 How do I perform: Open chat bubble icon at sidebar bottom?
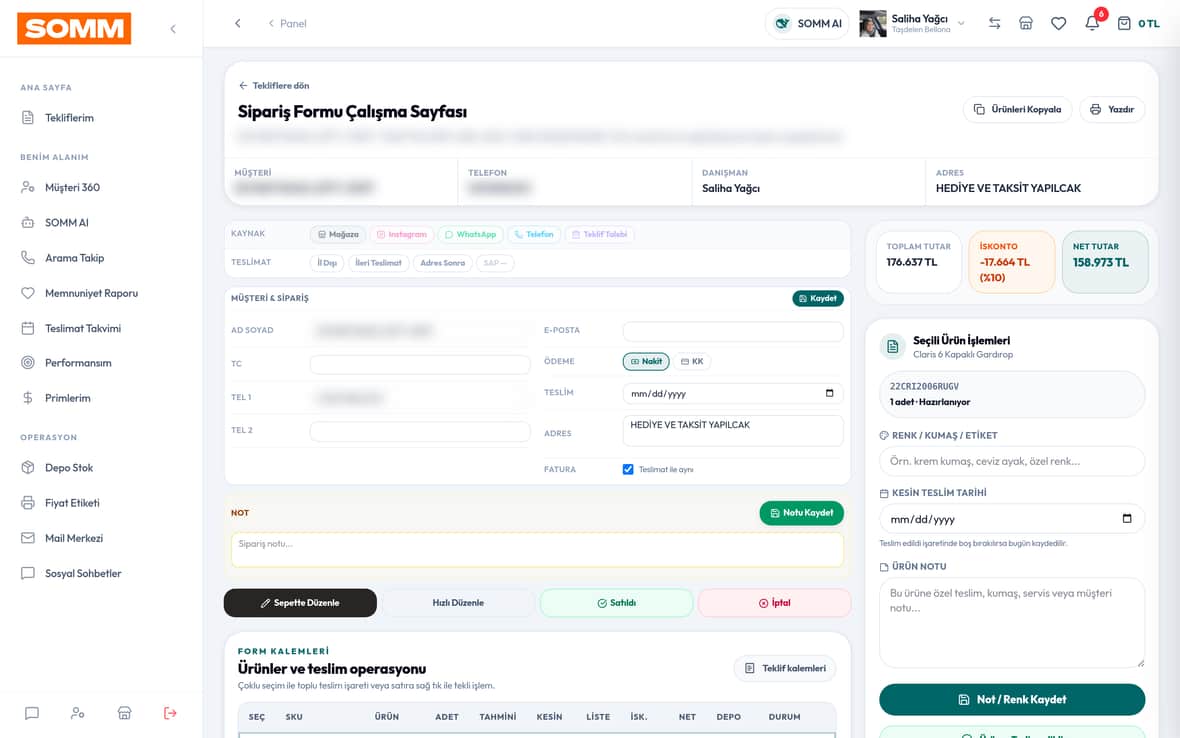[32, 712]
